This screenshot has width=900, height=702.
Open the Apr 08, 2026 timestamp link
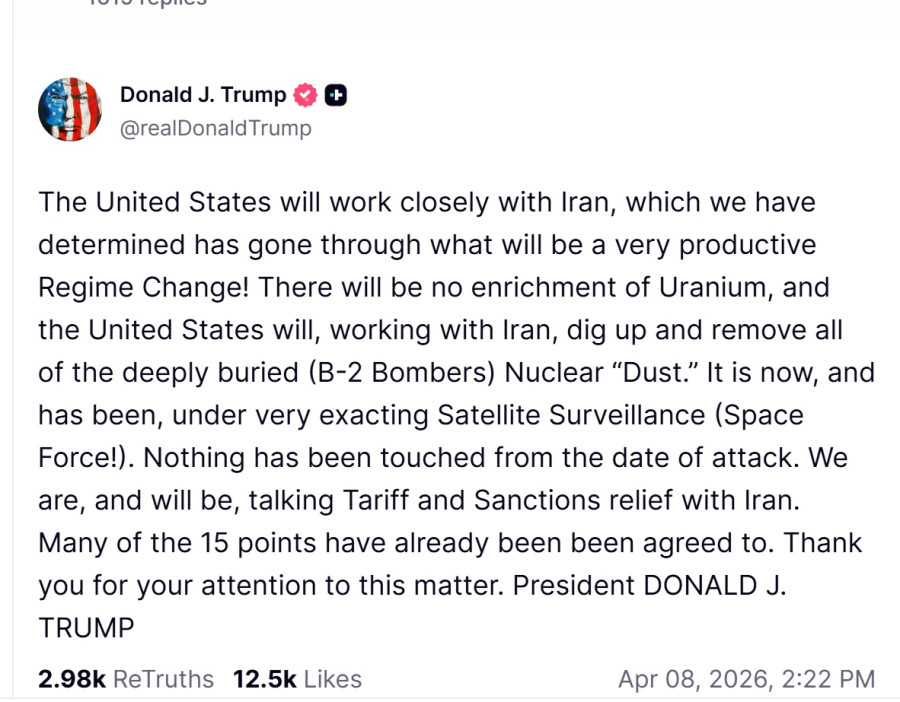pyautogui.click(x=746, y=679)
